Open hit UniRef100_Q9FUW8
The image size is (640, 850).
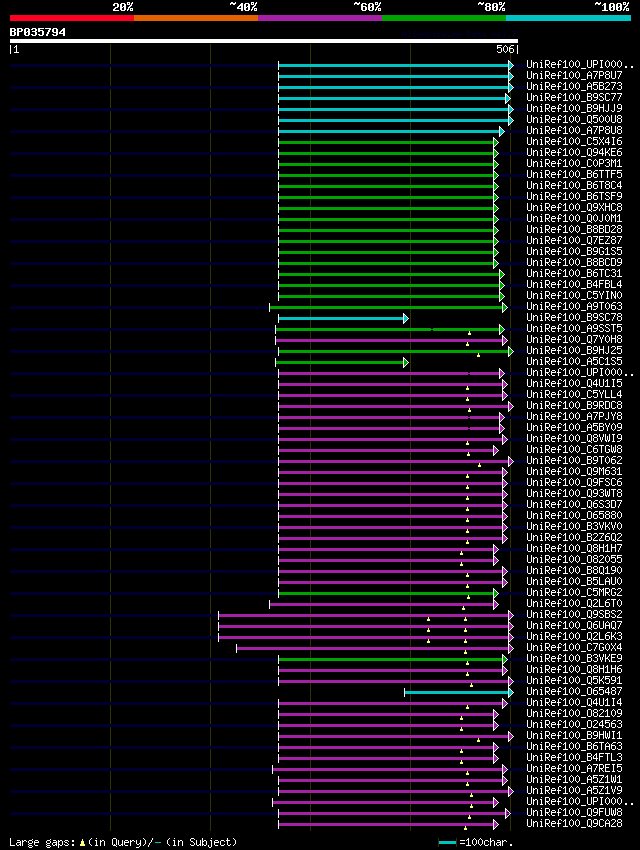pos(574,812)
